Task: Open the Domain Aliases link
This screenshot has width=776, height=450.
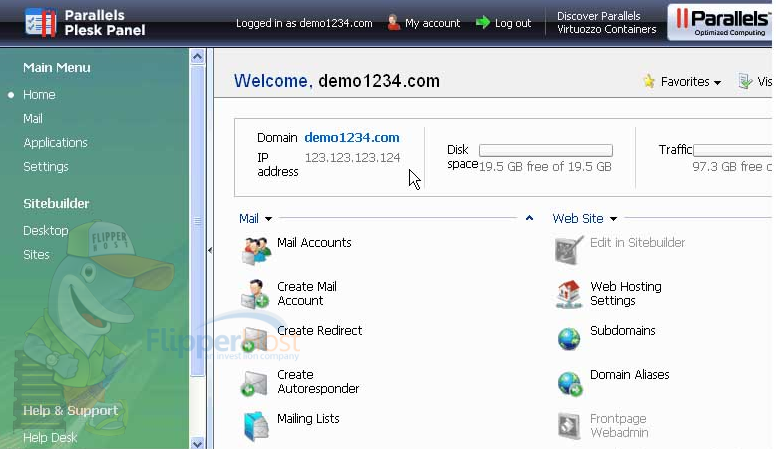Action: tap(630, 374)
